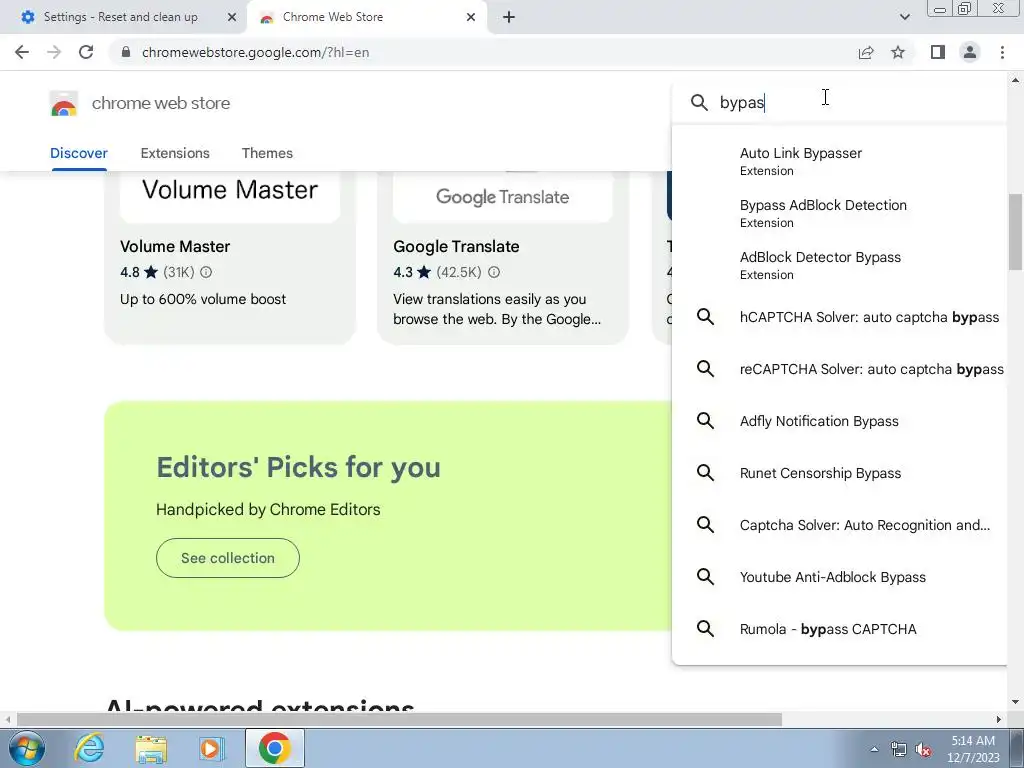Expand the tab search chevron
This screenshot has width=1024, height=768.
pyautogui.click(x=904, y=17)
